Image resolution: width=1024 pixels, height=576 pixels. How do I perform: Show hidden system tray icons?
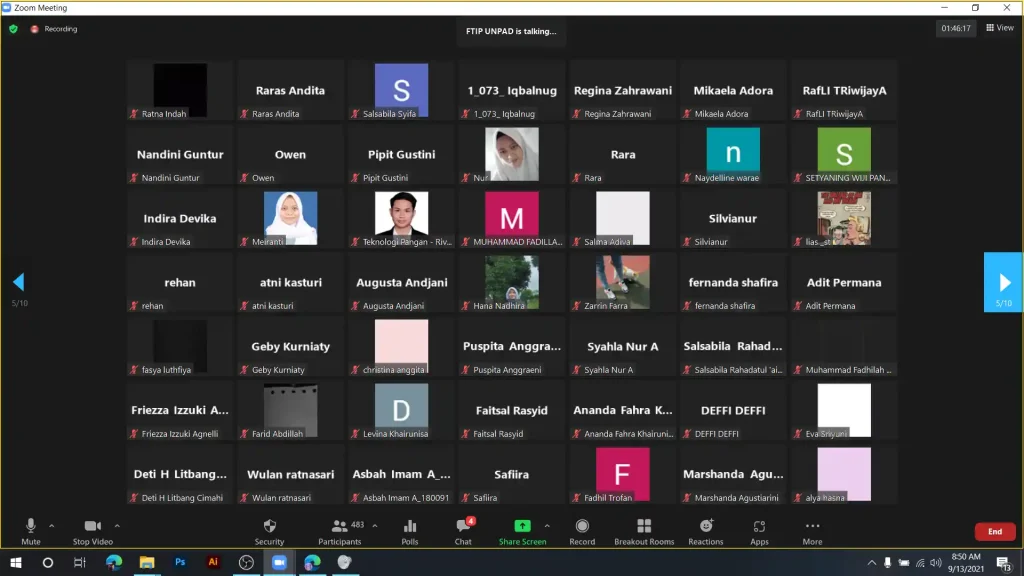[872, 562]
